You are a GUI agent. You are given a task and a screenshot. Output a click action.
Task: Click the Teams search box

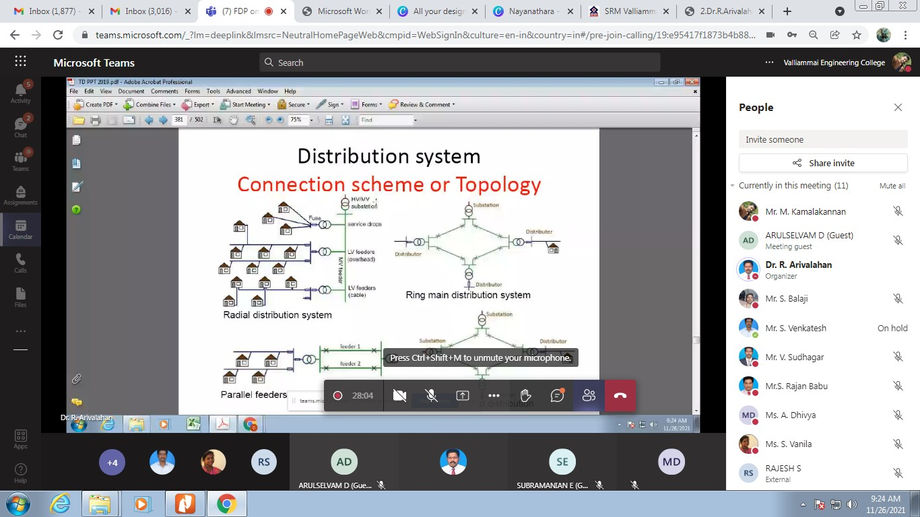tap(459, 62)
